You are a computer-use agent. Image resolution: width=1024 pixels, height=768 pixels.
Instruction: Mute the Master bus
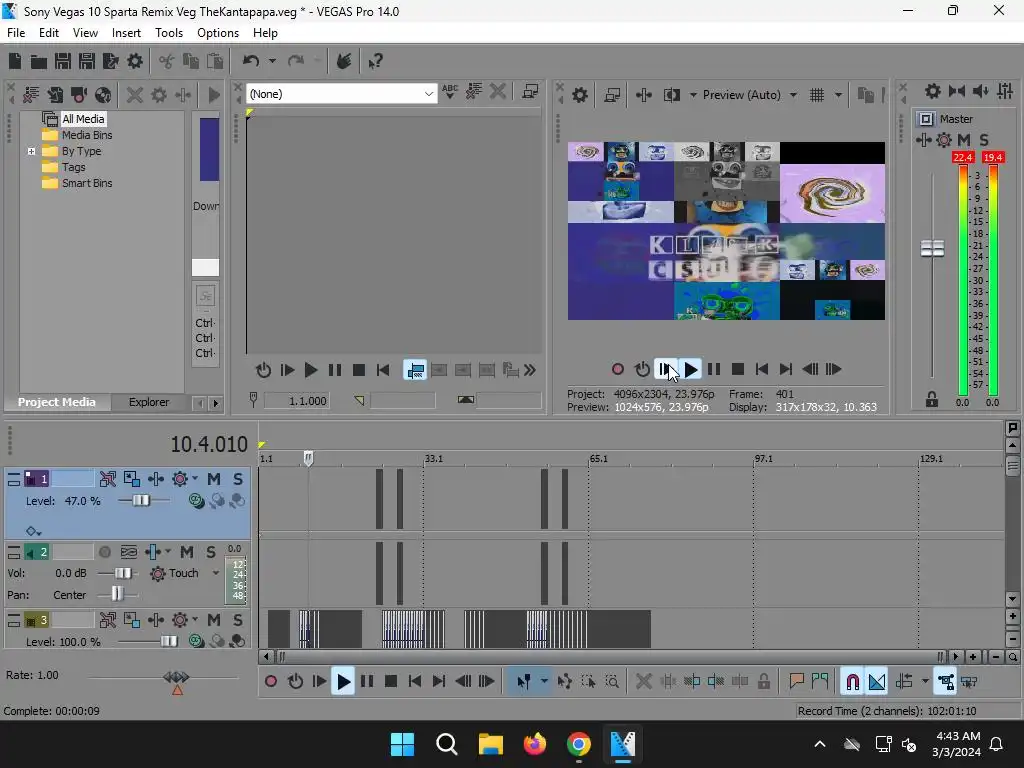[963, 140]
